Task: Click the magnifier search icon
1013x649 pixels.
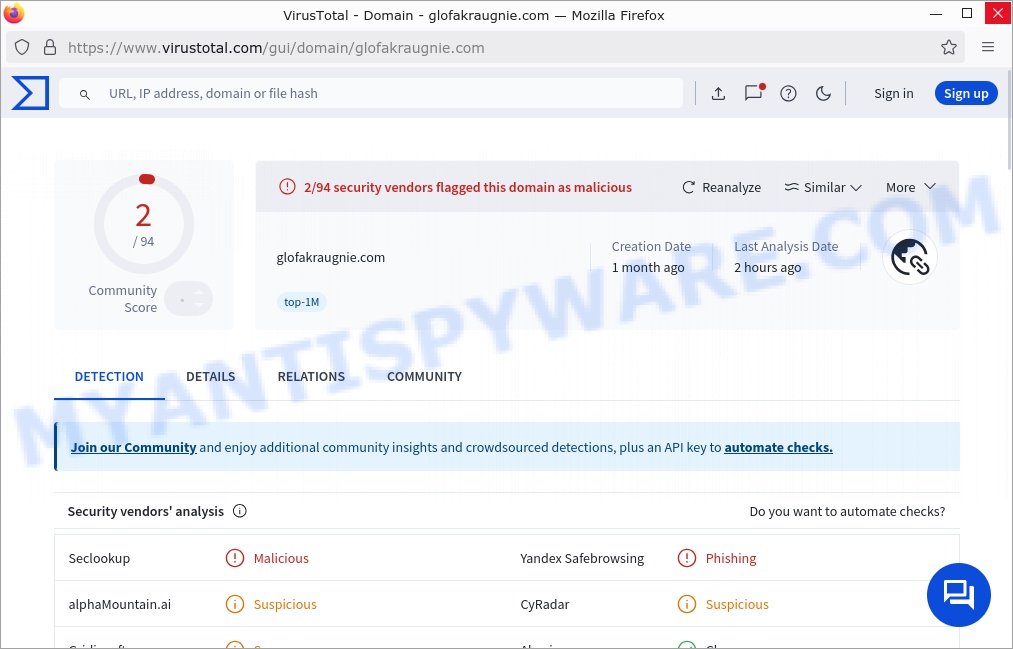Action: 85,94
